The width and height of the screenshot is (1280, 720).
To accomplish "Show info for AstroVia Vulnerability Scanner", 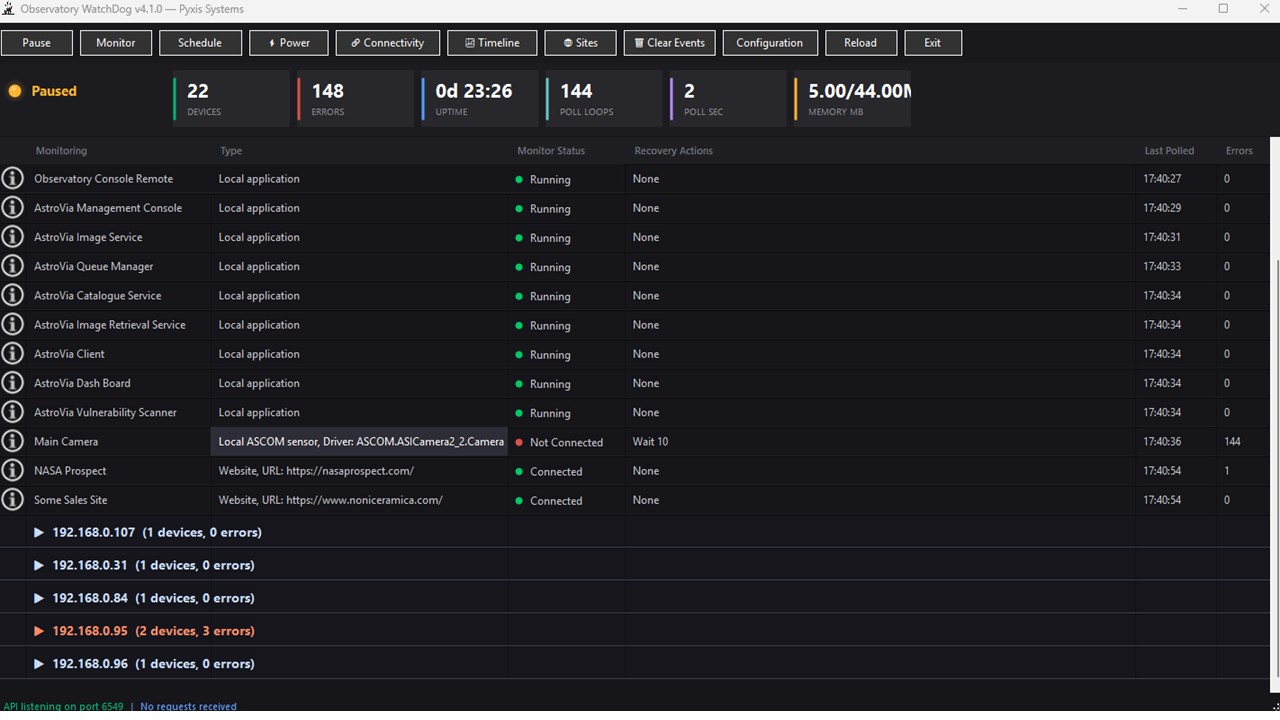I will [x=12, y=411].
